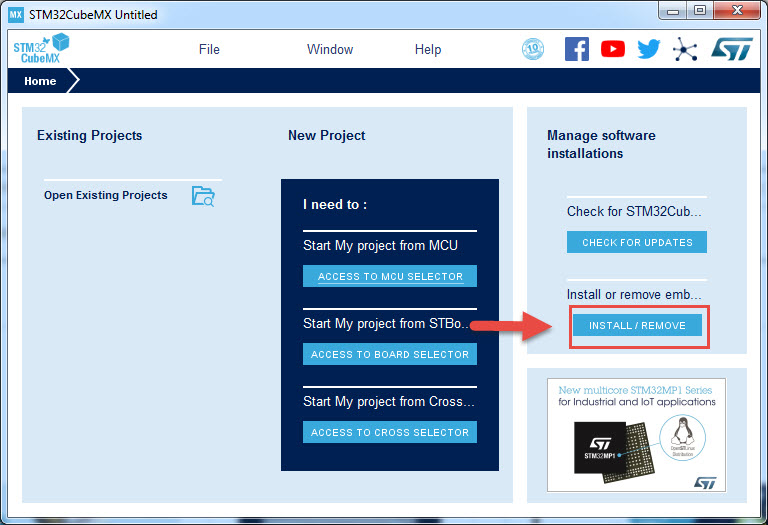Image resolution: width=768 pixels, height=525 pixels.
Task: Click the 'I need to :' text
Action: coord(335,204)
